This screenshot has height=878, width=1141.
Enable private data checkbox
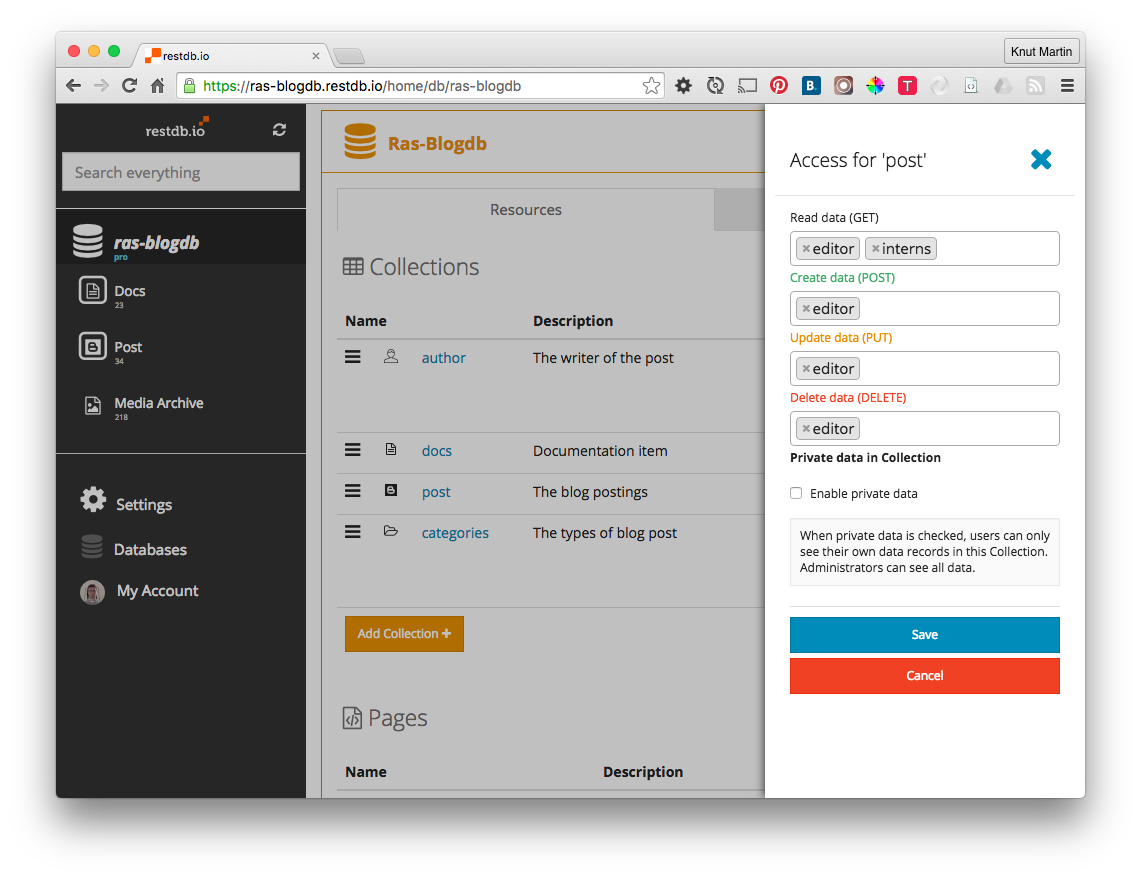pos(796,493)
